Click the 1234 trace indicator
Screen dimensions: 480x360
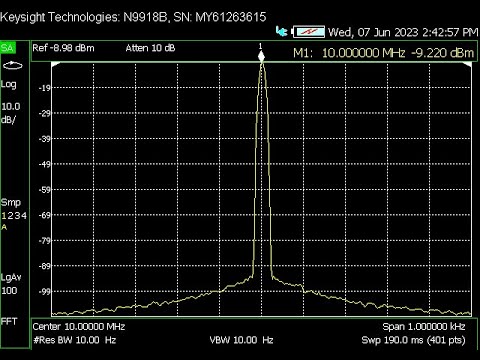click(14, 216)
